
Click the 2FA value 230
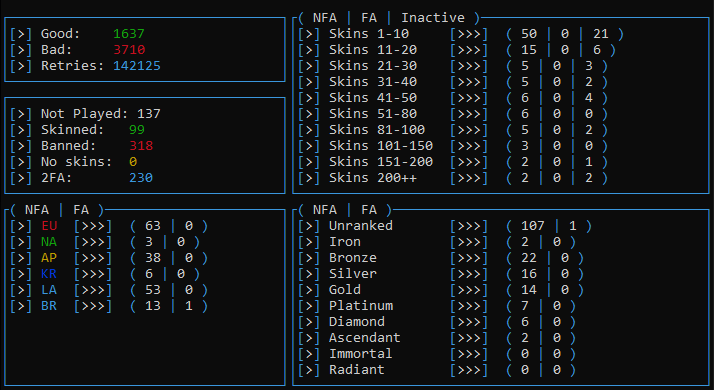[141, 178]
